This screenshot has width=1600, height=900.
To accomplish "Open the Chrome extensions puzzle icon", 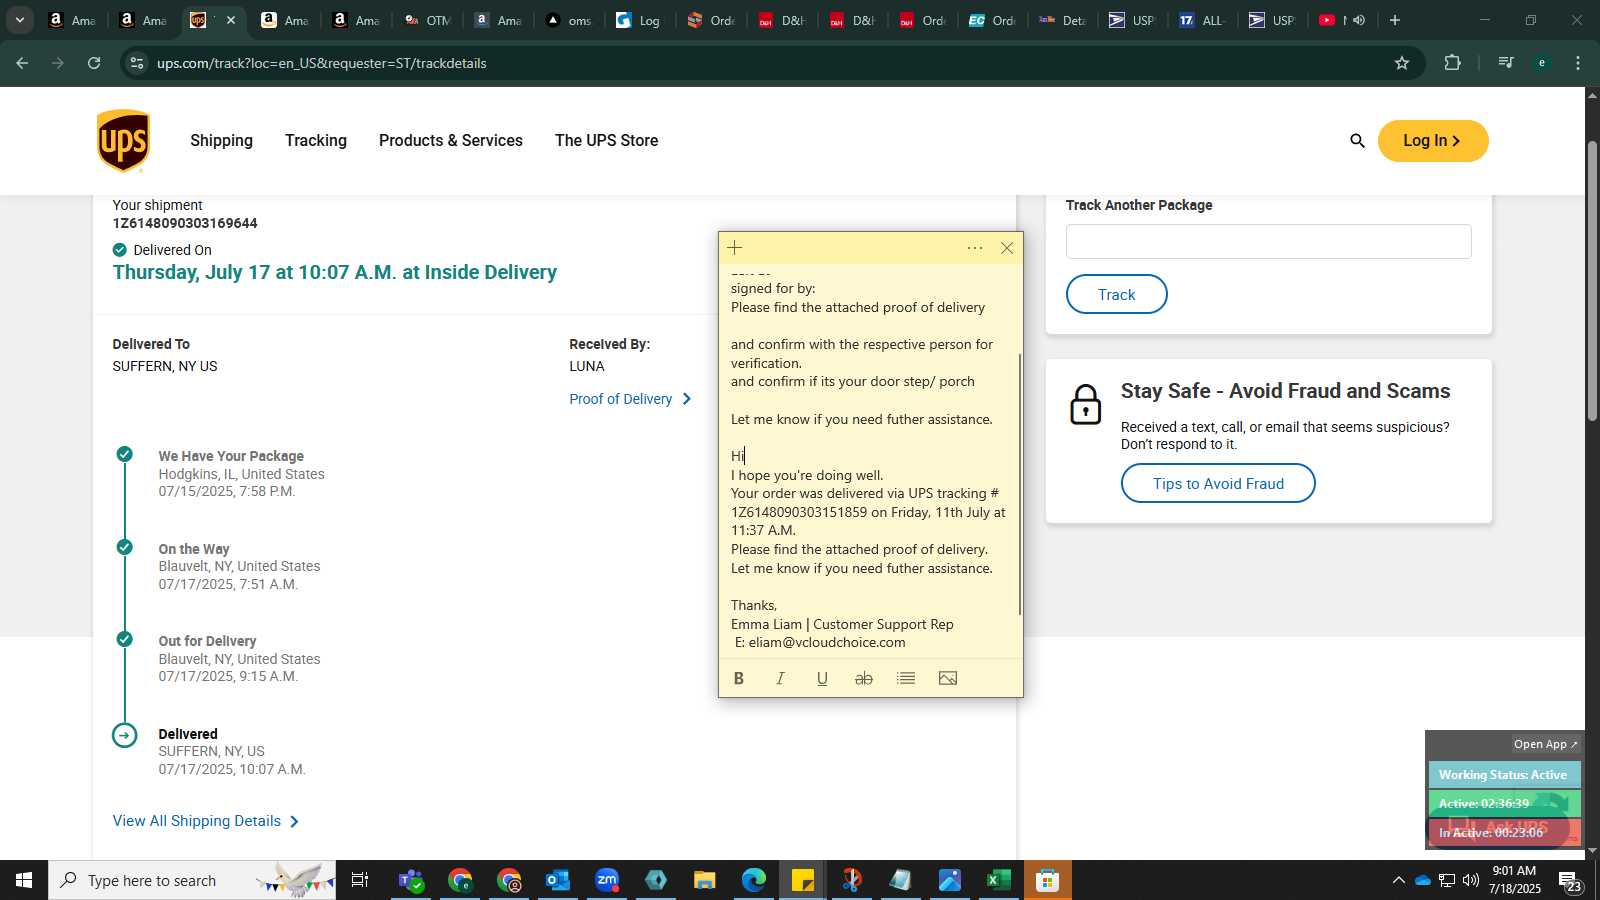I will pyautogui.click(x=1453, y=63).
